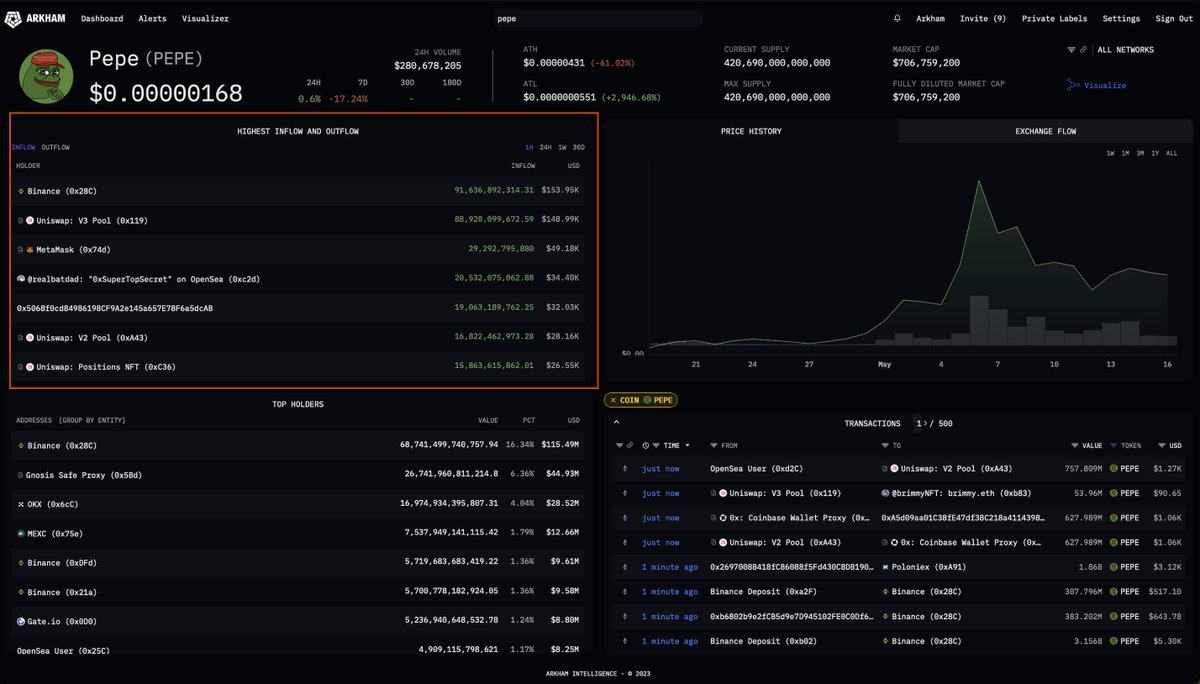The width and height of the screenshot is (1200, 684).
Task: Select 1H range for inflow table
Action: 529,147
